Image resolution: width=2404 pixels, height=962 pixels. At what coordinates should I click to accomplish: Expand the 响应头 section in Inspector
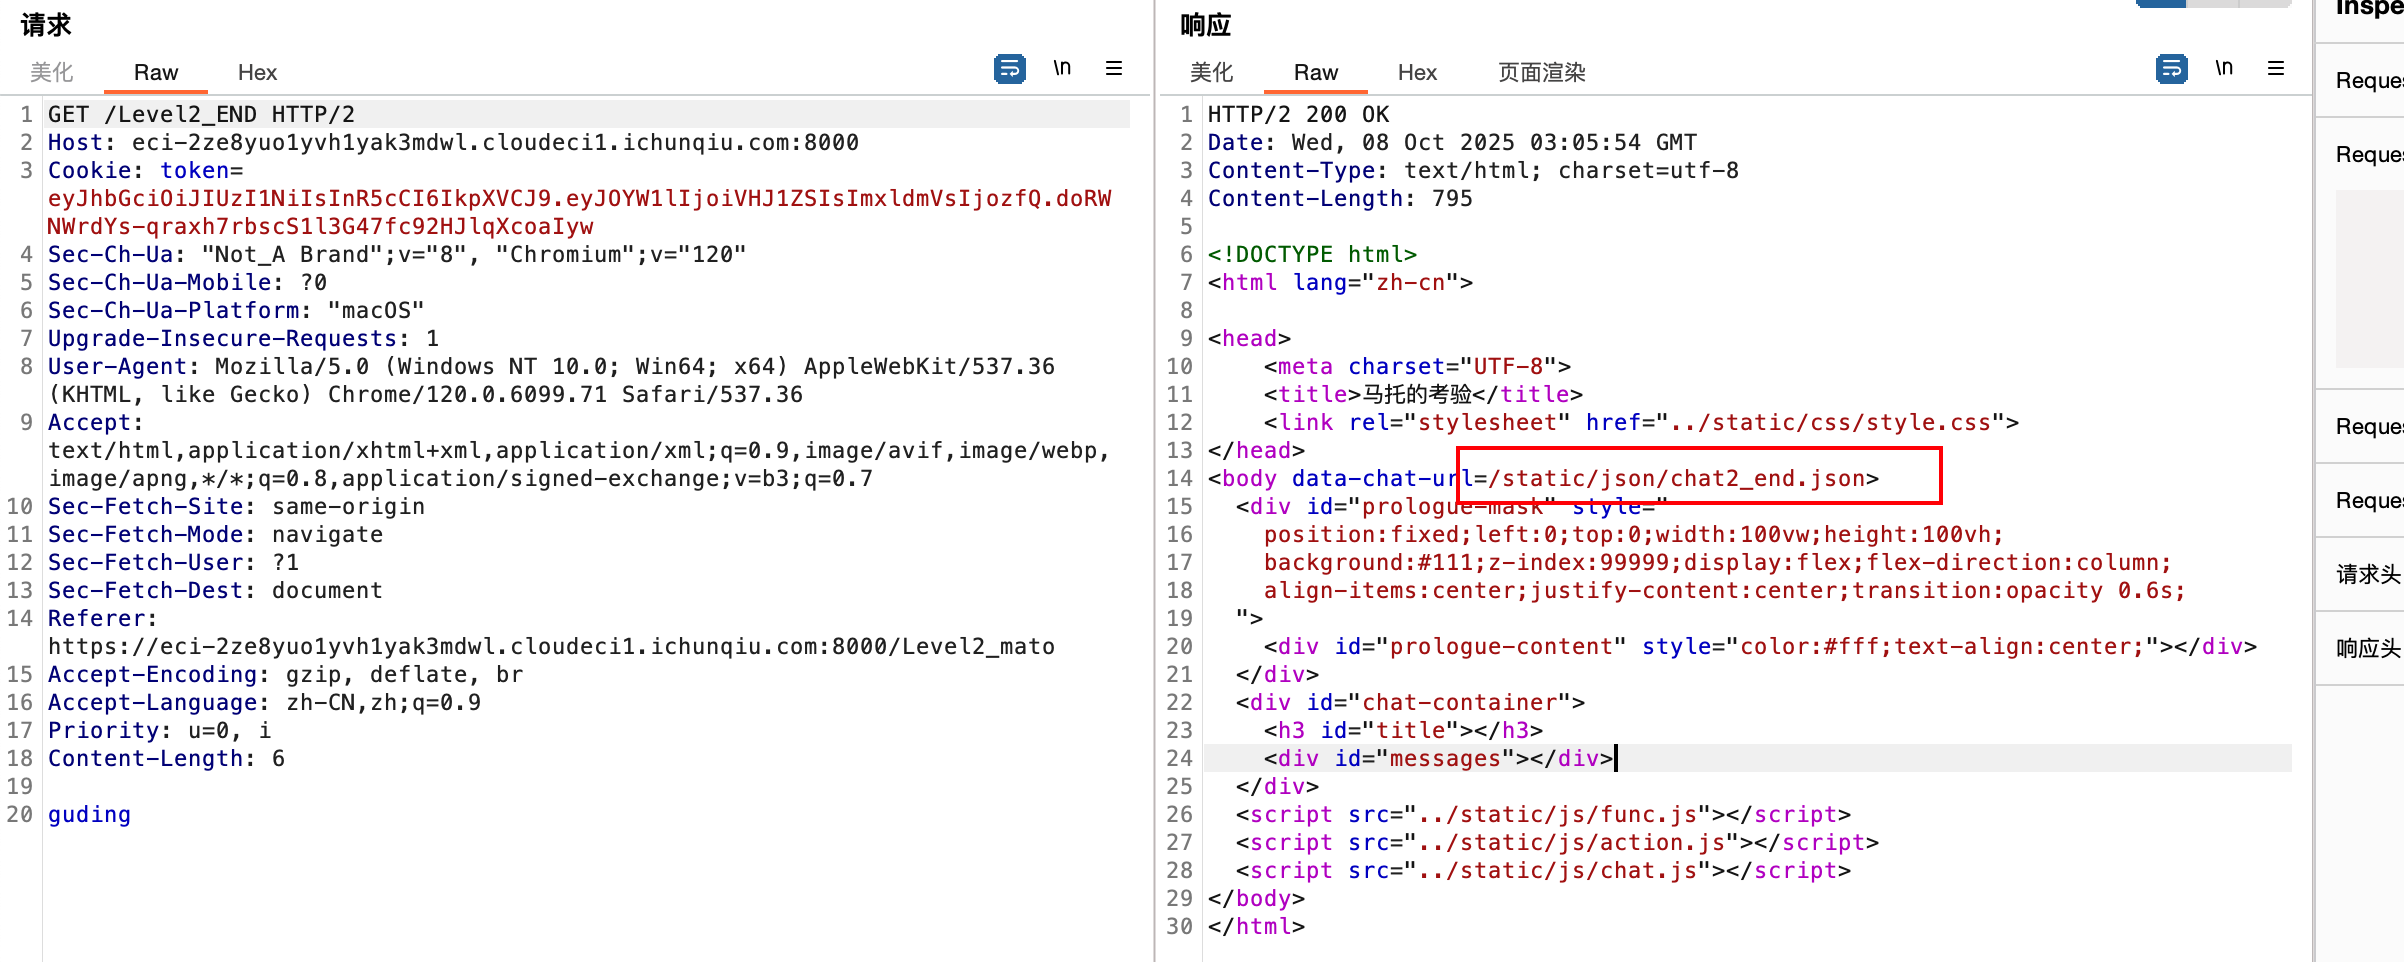pos(2366,648)
